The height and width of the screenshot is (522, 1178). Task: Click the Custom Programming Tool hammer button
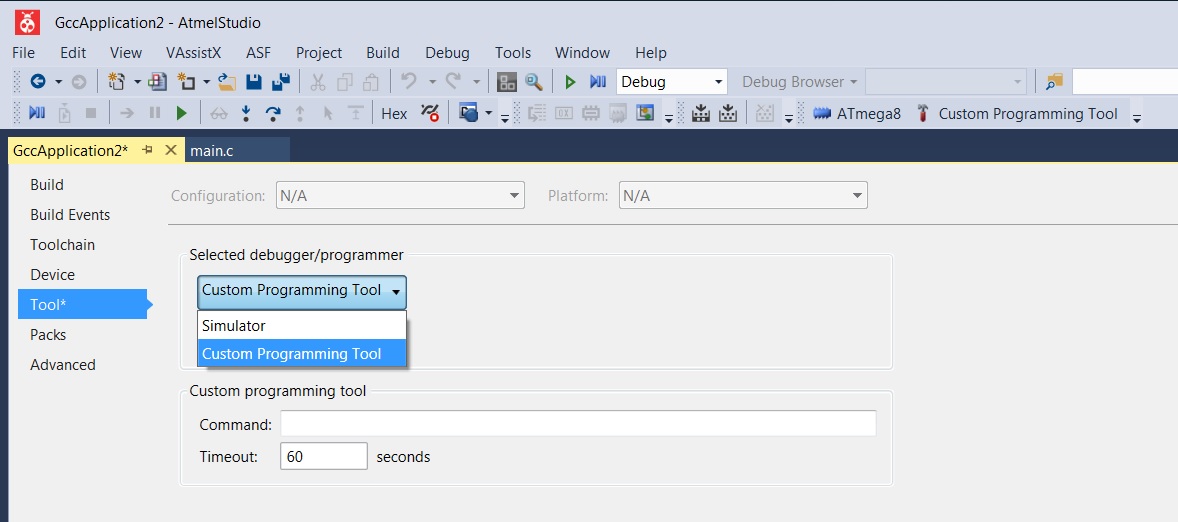coord(1017,114)
